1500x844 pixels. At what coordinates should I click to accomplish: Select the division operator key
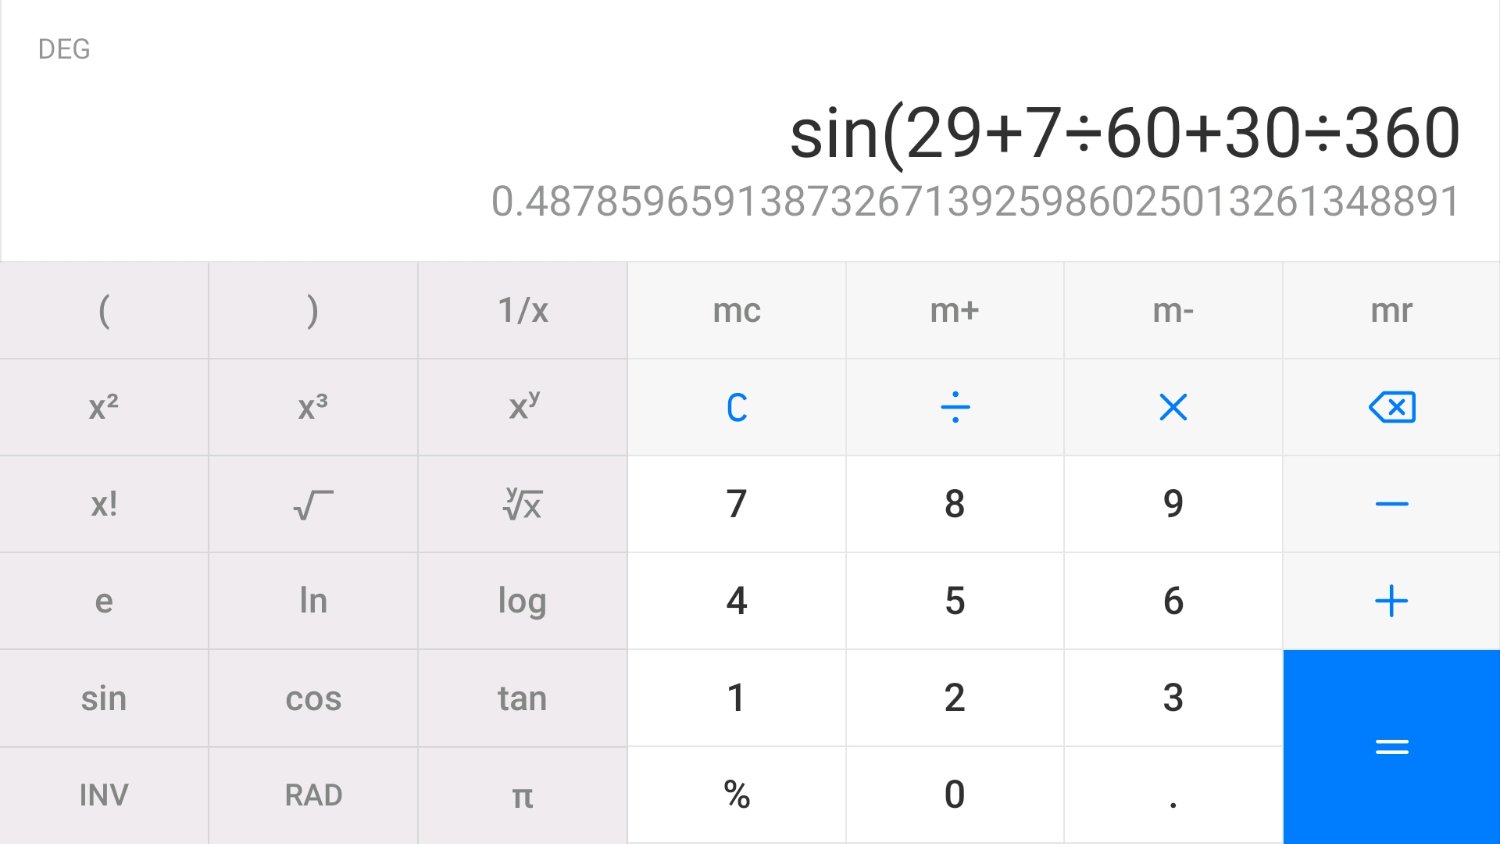pos(955,407)
